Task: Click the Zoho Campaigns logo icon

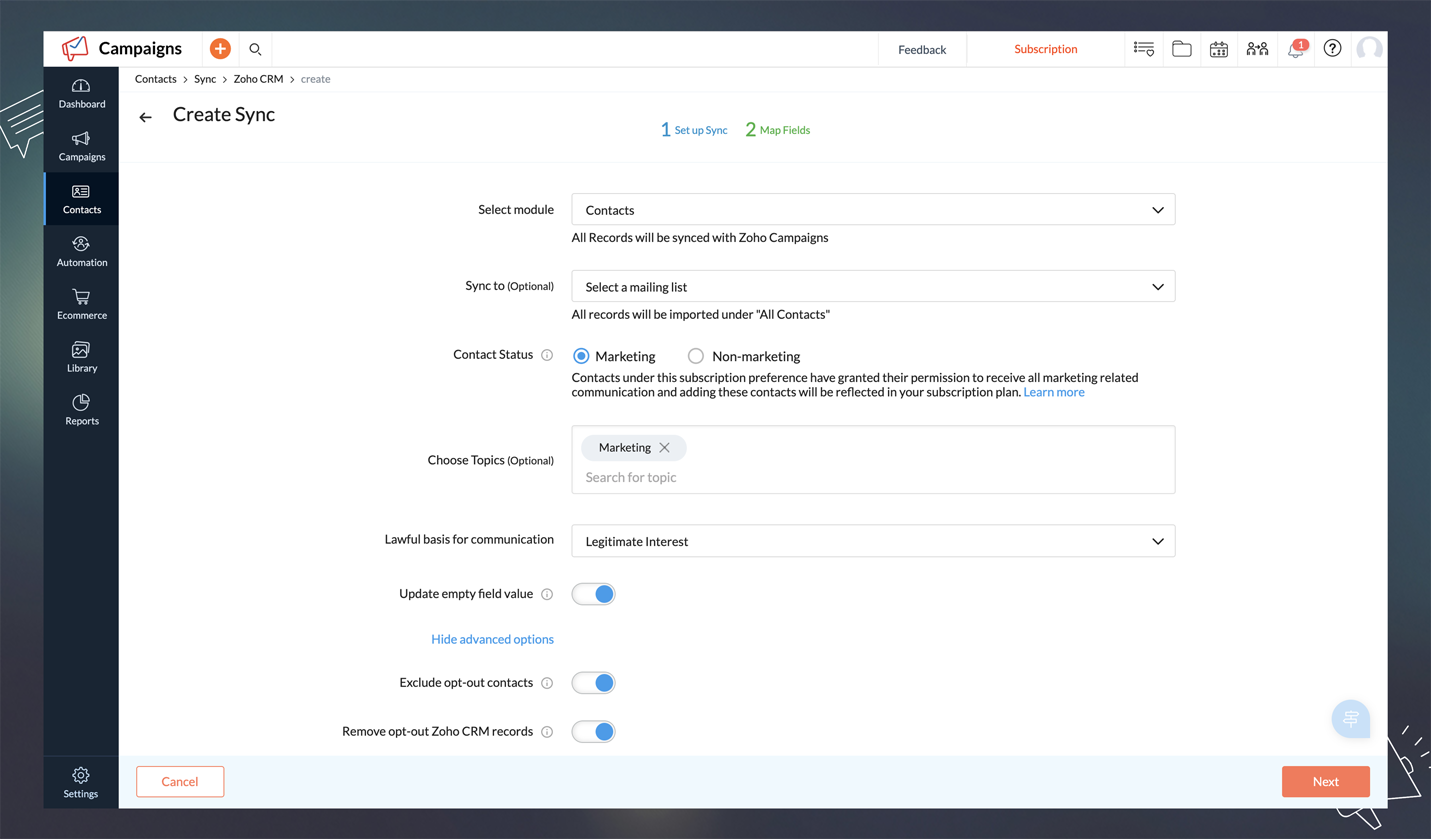Action: tap(75, 48)
